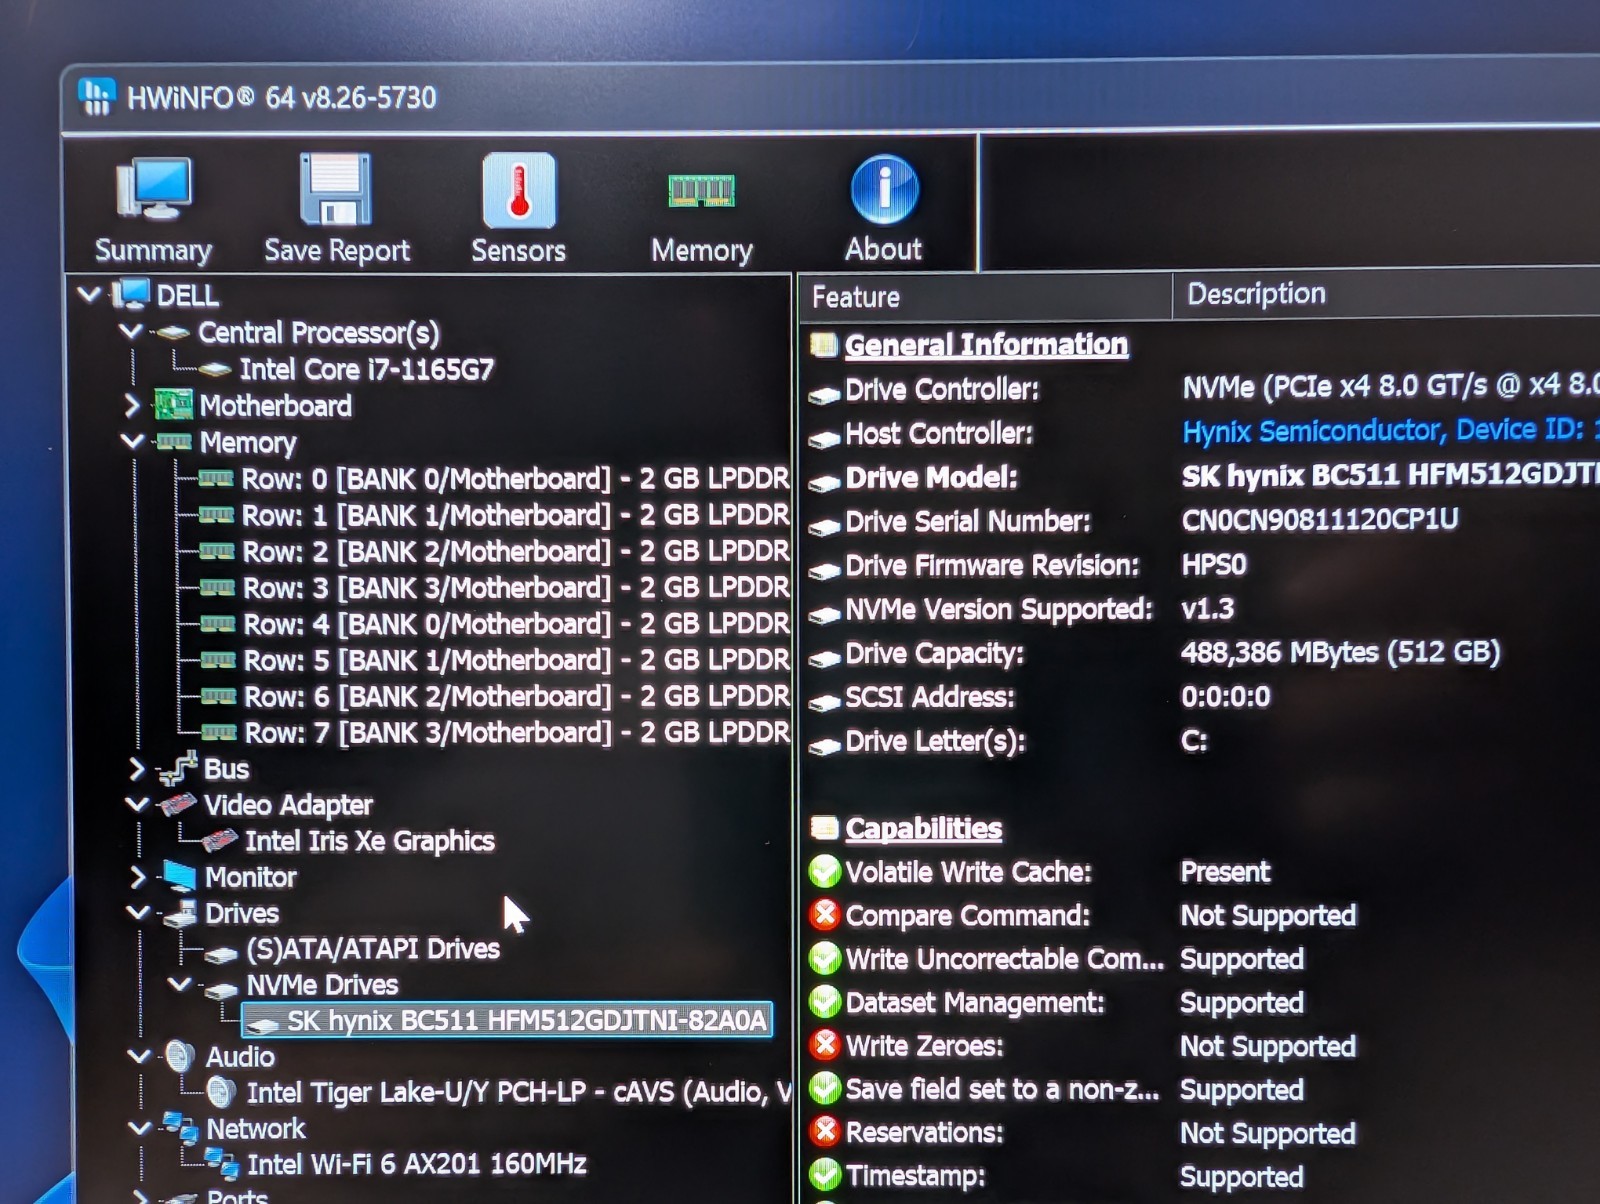This screenshot has width=1600, height=1204.
Task: Collapse the Audio node
Action: click(x=139, y=1056)
